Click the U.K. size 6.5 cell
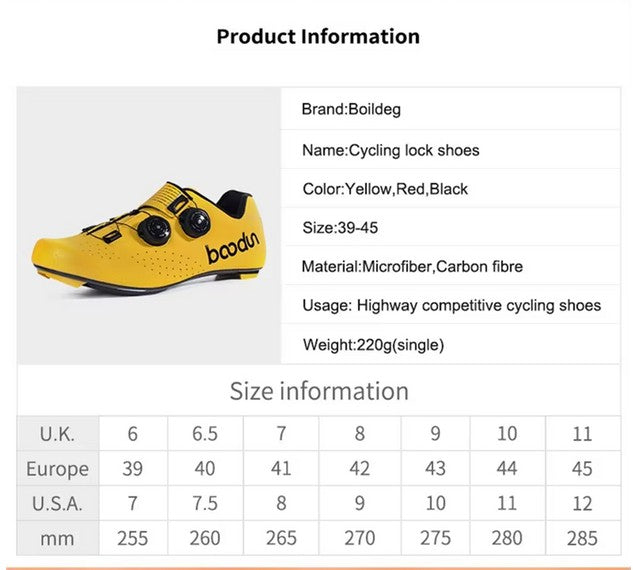 [x=205, y=434]
